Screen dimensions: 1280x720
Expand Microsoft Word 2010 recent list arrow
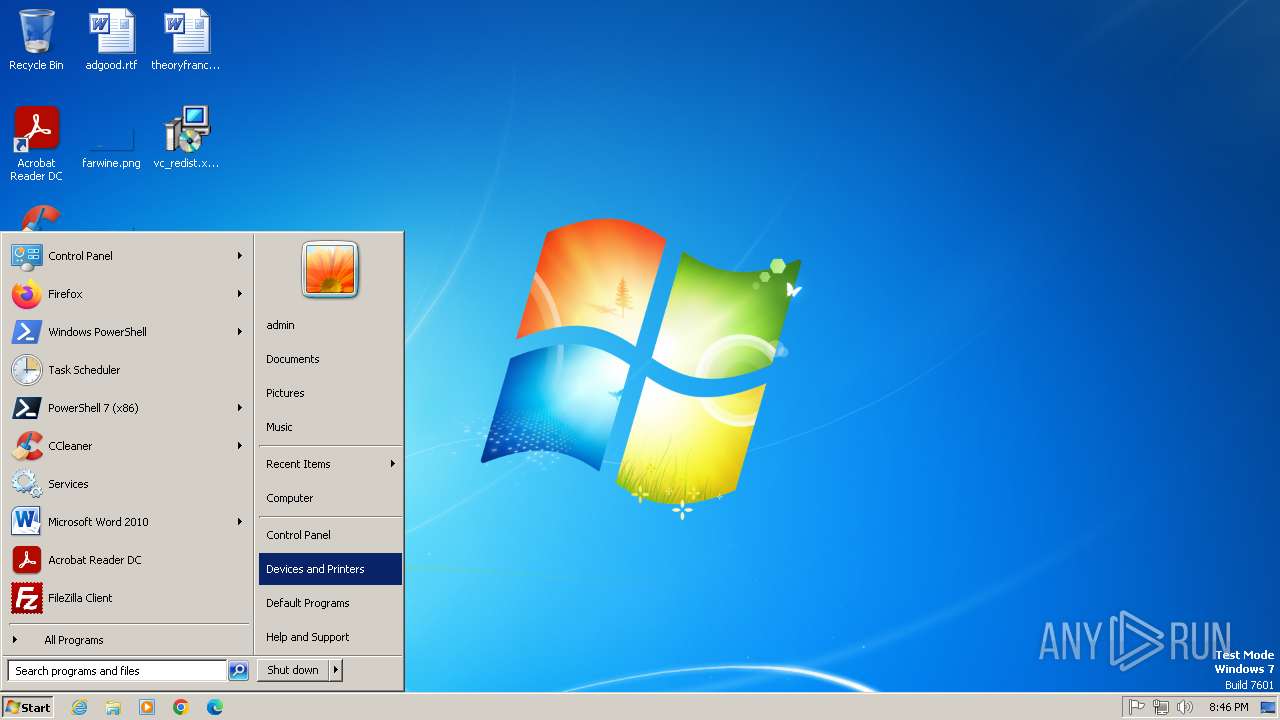tap(240, 522)
